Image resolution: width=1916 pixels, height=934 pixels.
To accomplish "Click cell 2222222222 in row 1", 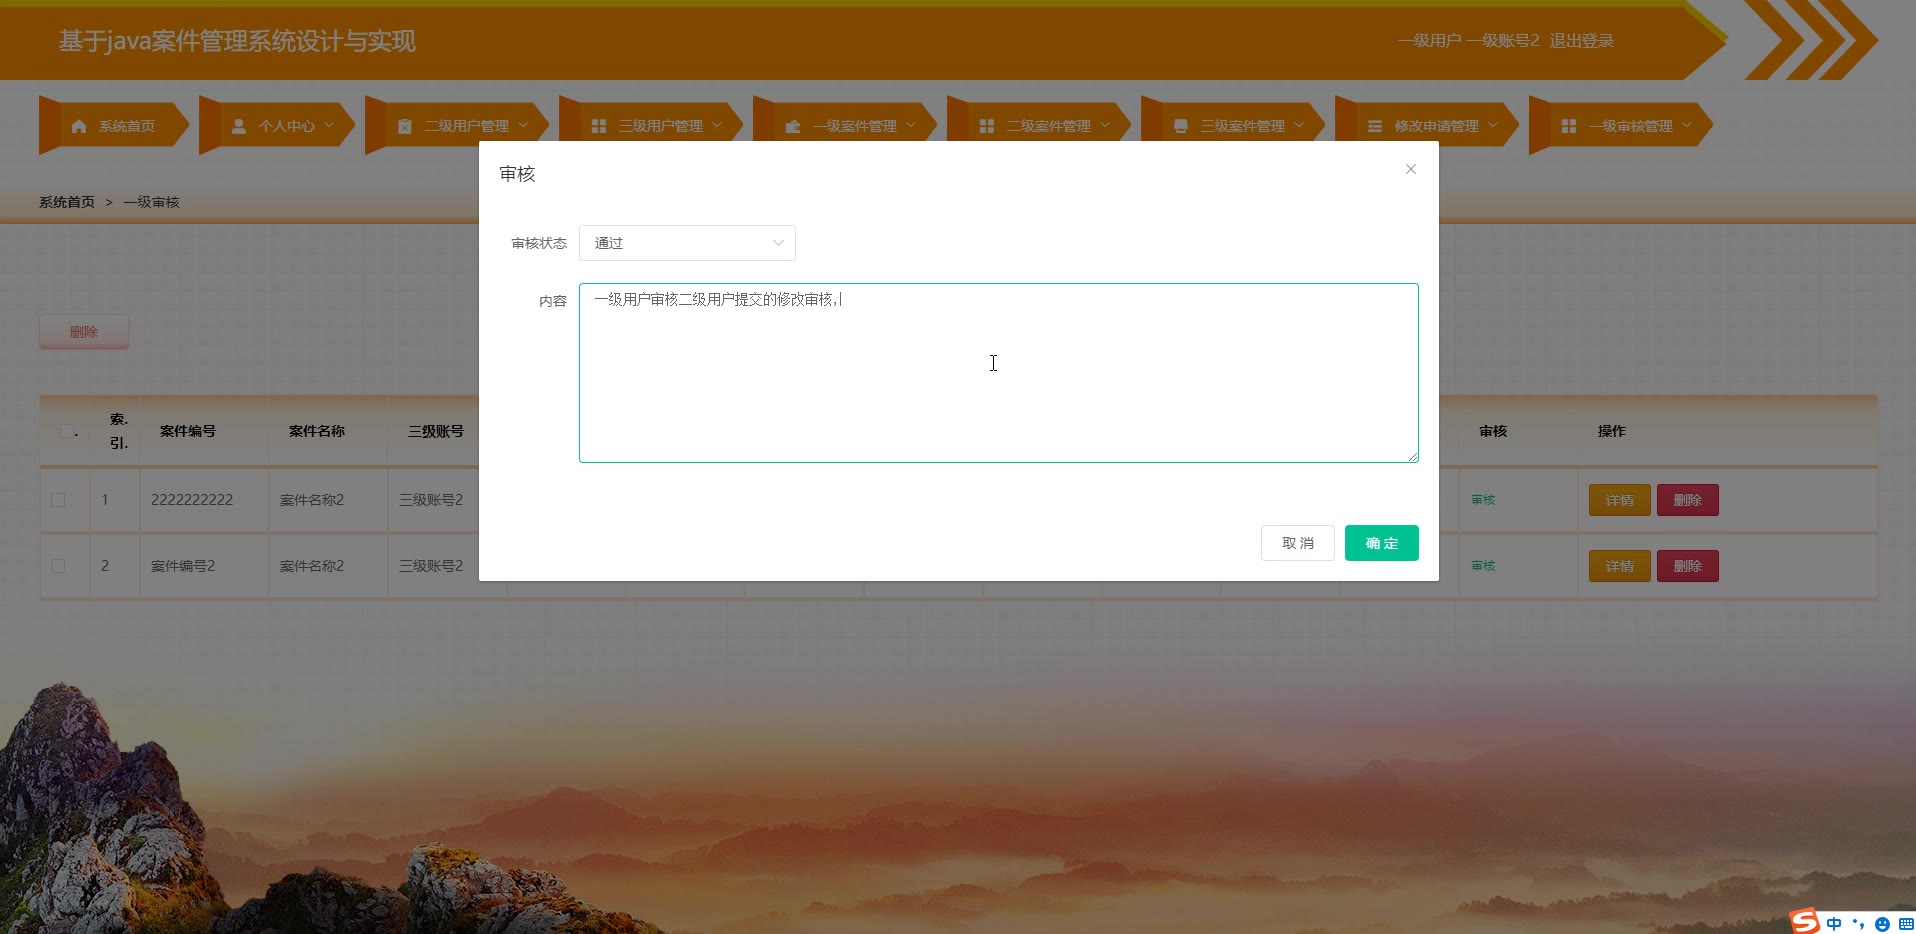I will [x=192, y=500].
